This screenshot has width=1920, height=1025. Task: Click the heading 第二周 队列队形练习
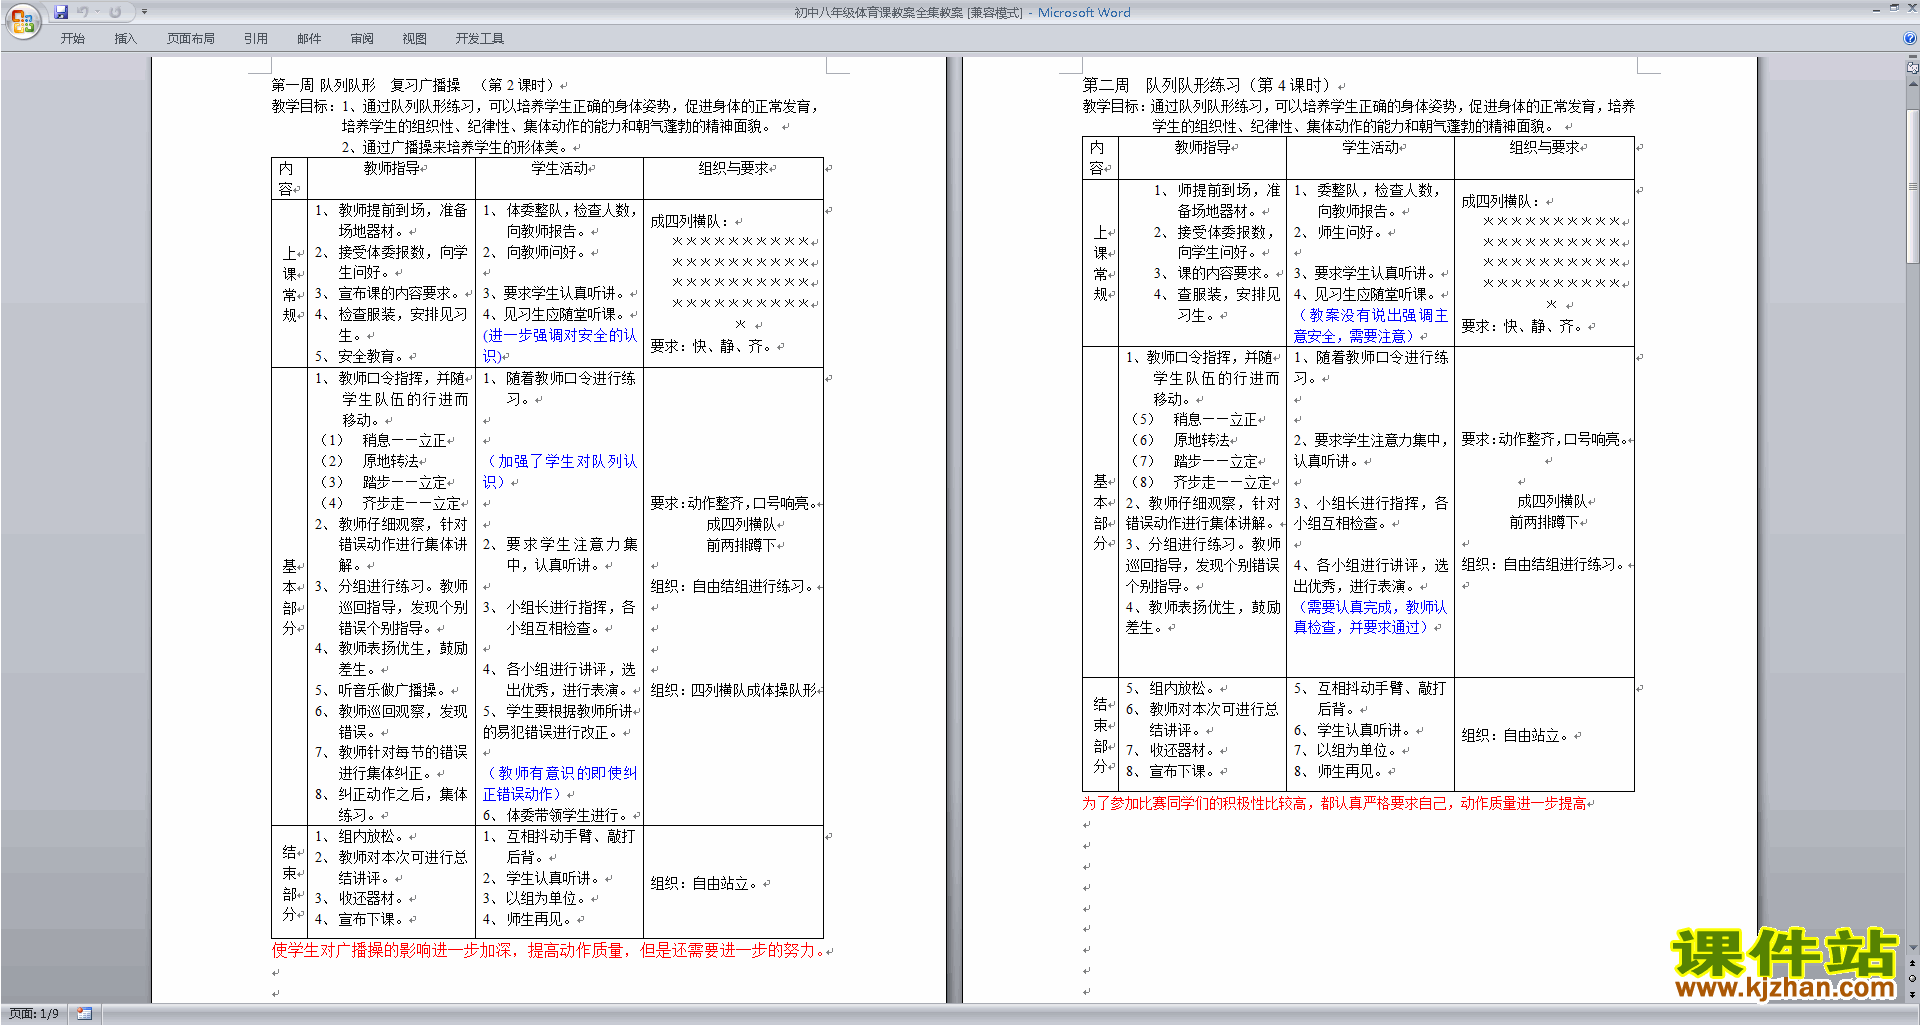(1161, 86)
